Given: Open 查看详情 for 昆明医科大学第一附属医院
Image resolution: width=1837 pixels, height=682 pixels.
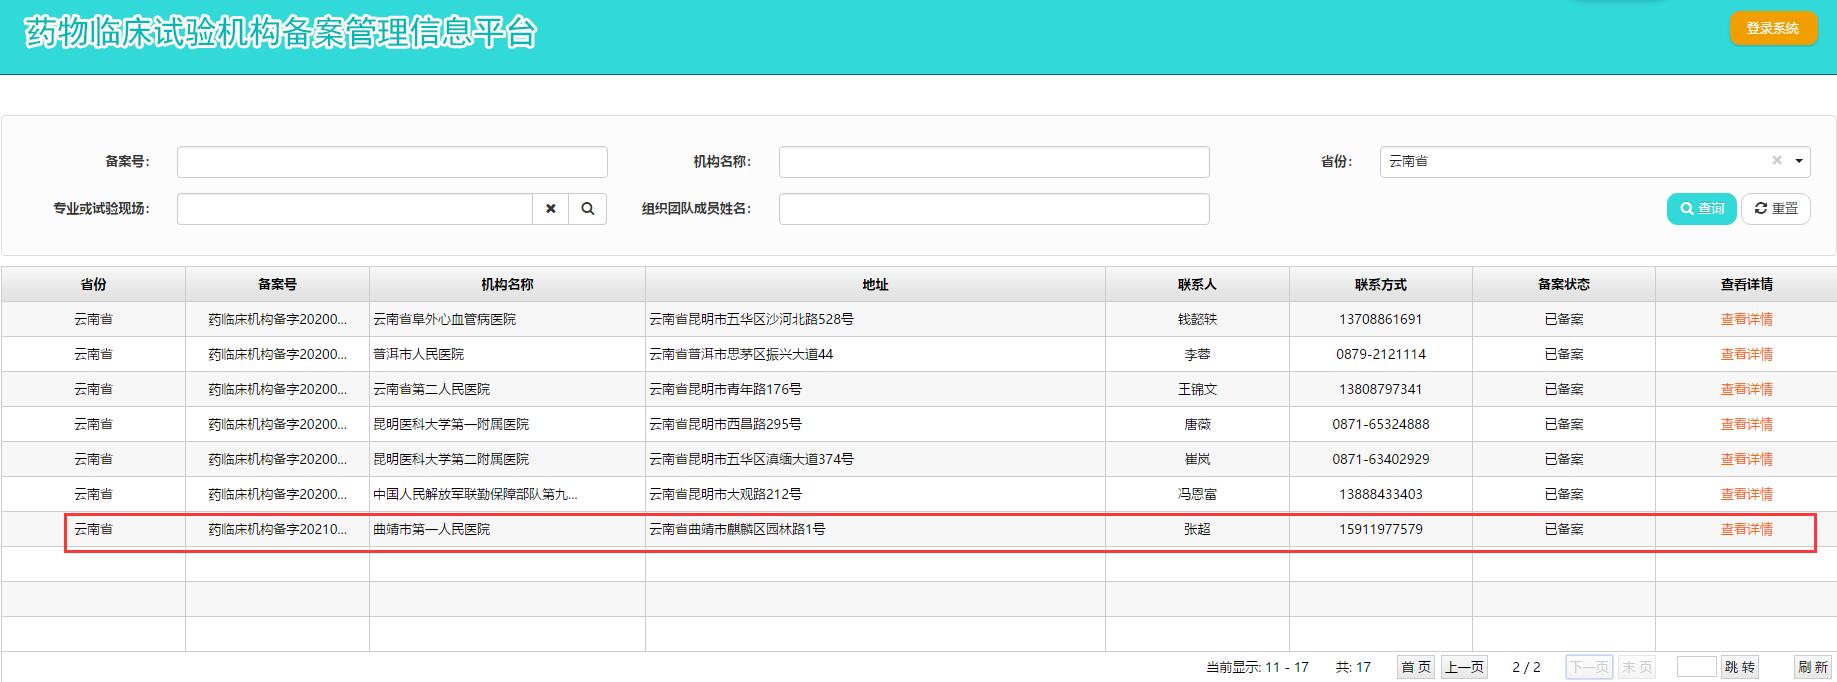Looking at the screenshot, I should pos(1746,424).
